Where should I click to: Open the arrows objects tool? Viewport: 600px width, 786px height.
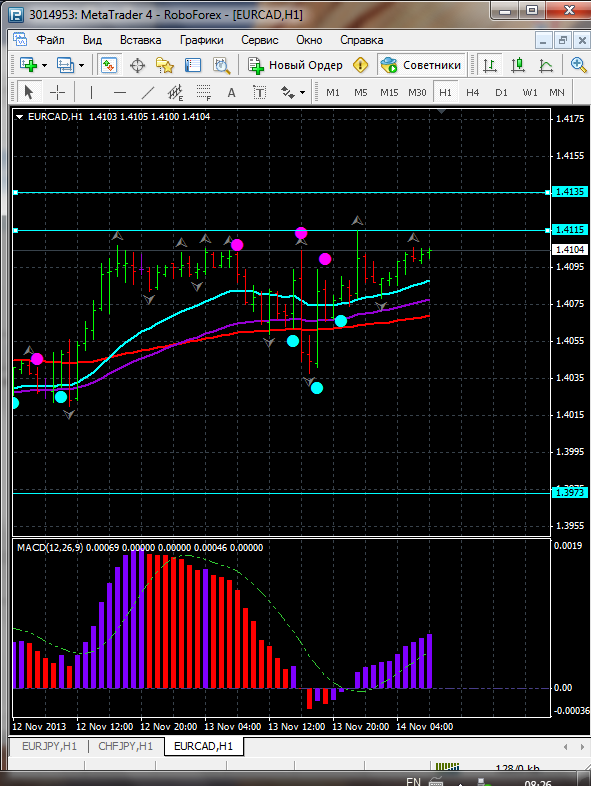[x=287, y=92]
